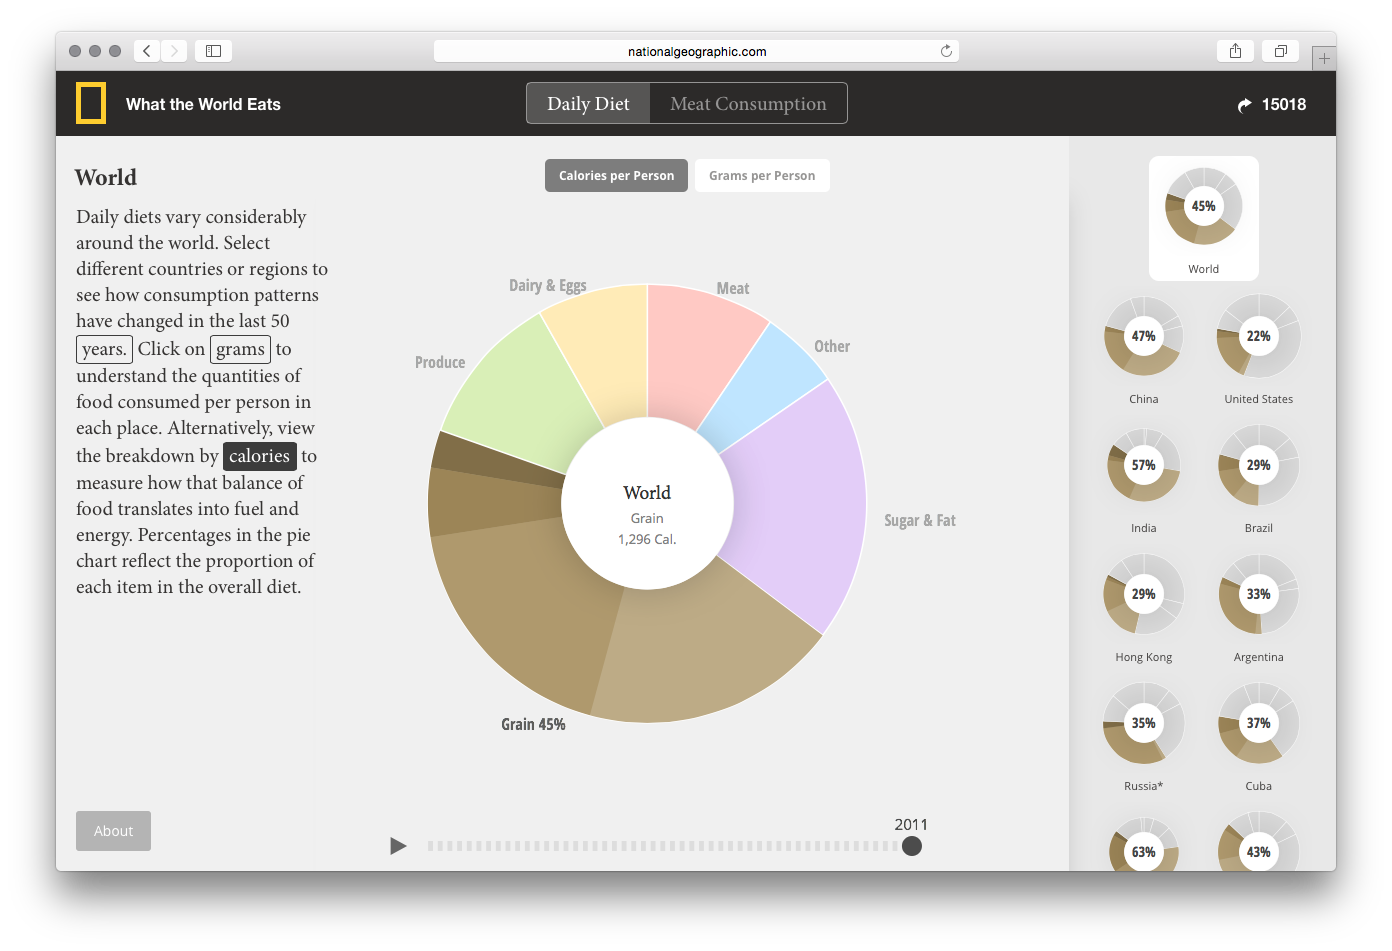Open a new tab with plus button
1392x951 pixels.
(1324, 59)
